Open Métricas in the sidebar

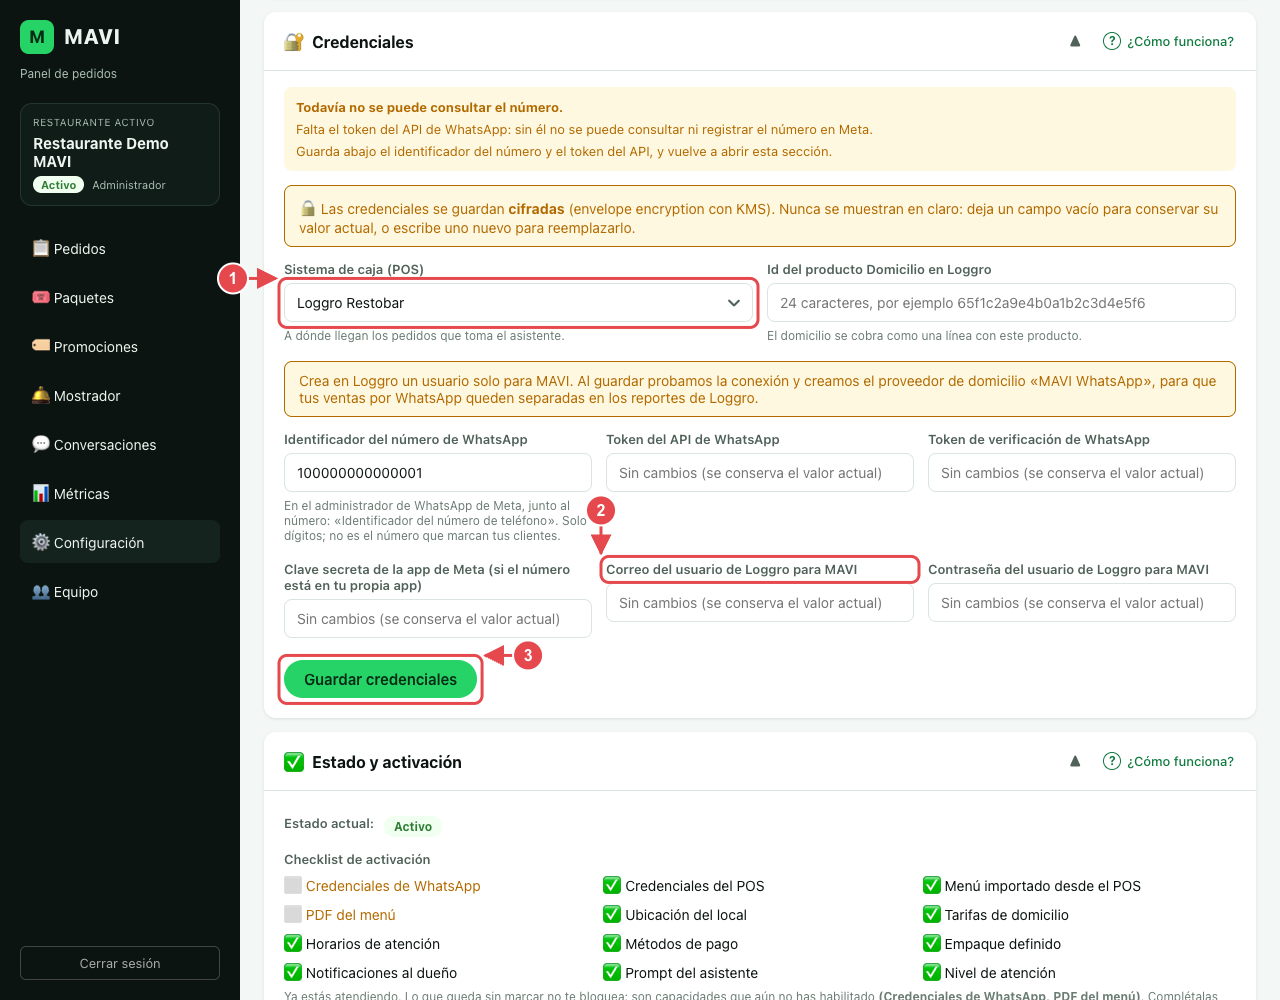point(120,493)
